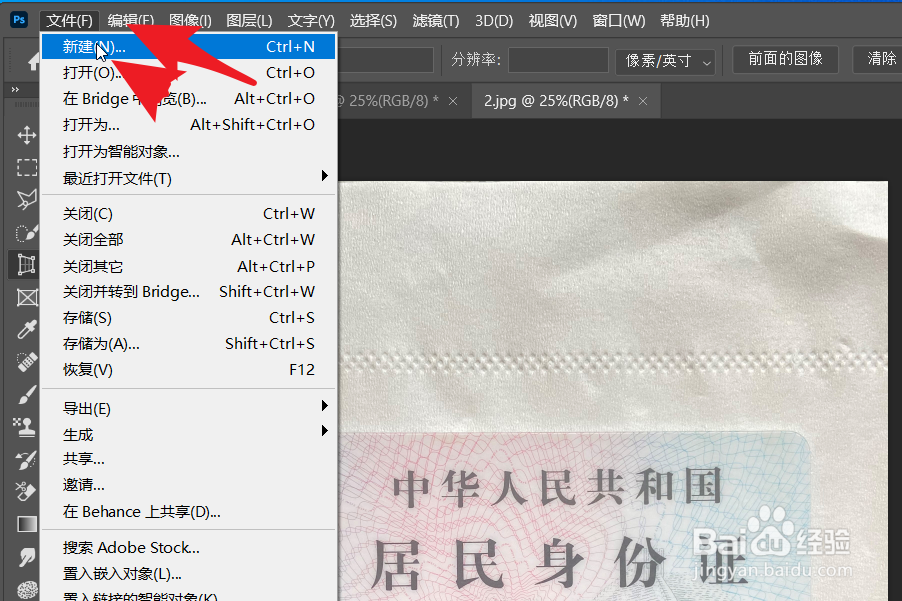Click the 前面的图像 button
The height and width of the screenshot is (601, 902).
pos(784,59)
